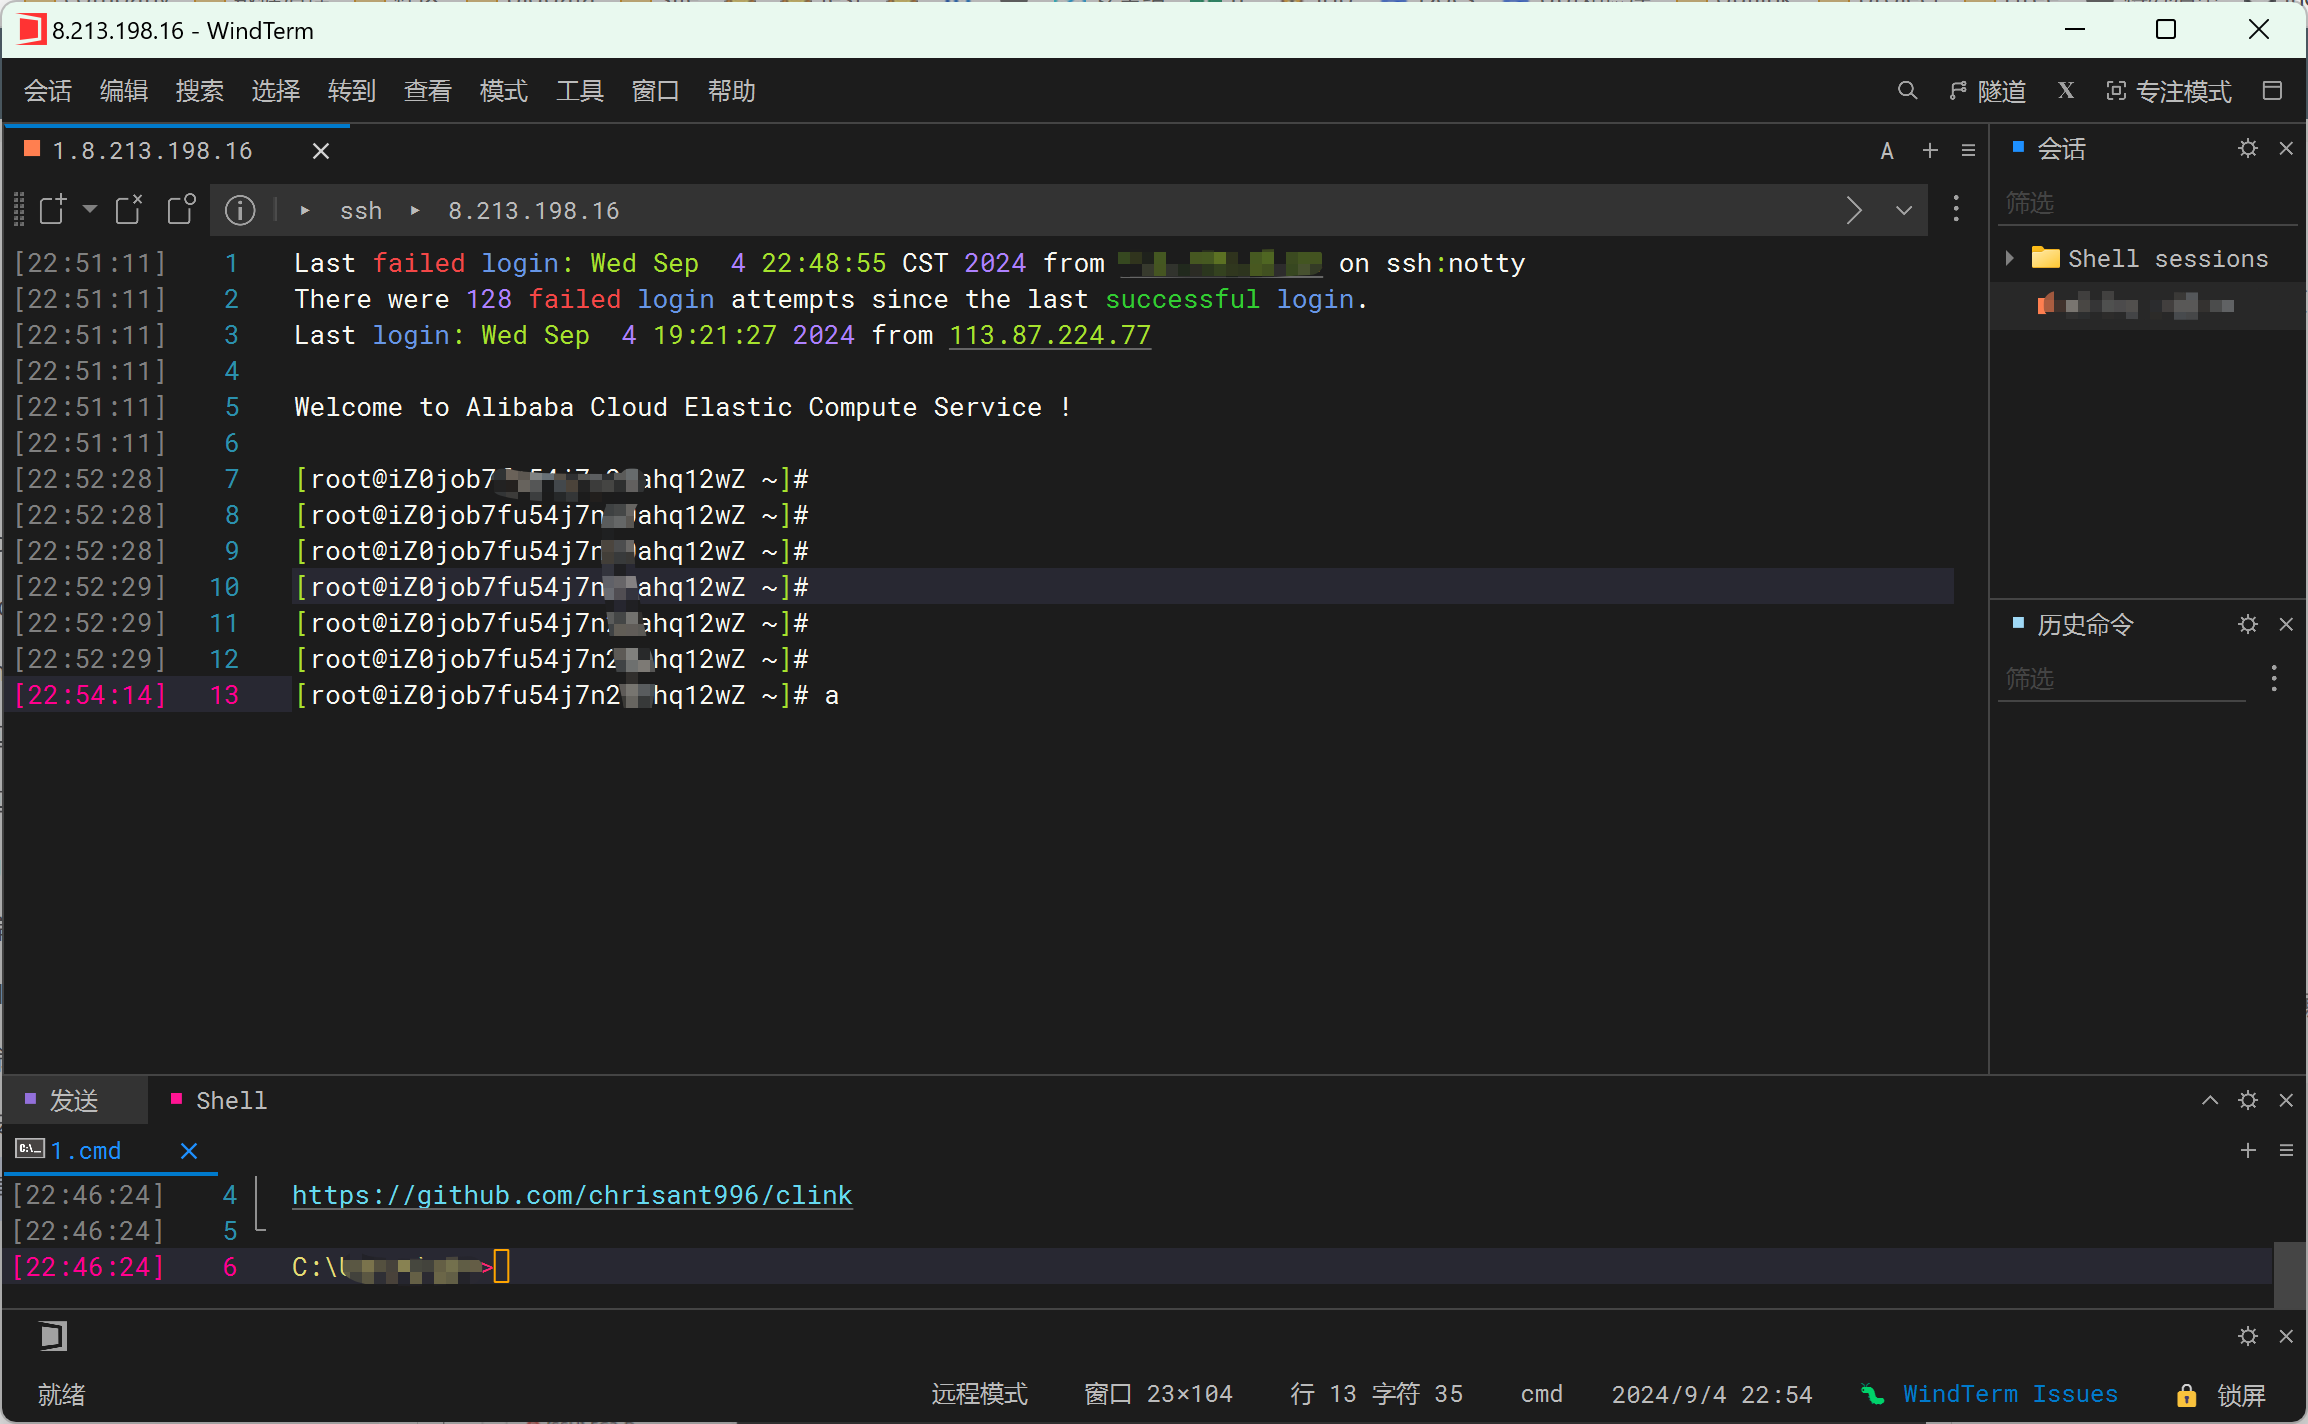The height and width of the screenshot is (1424, 2308).
Task: Click the 筛选 filter field in 历史命令 panel
Action: [x=2122, y=679]
